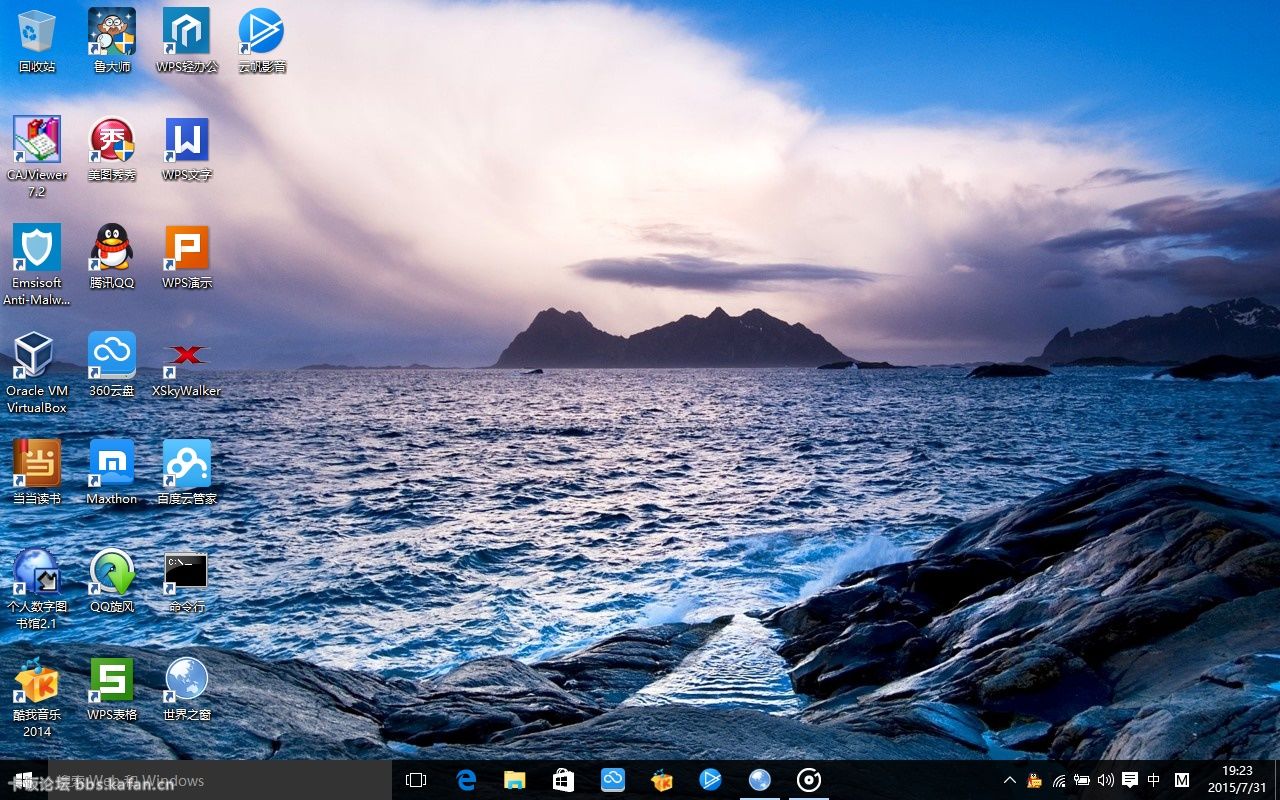The height and width of the screenshot is (800, 1280).
Task: Open the Wi-Fi network tray icon
Action: coord(1058,780)
